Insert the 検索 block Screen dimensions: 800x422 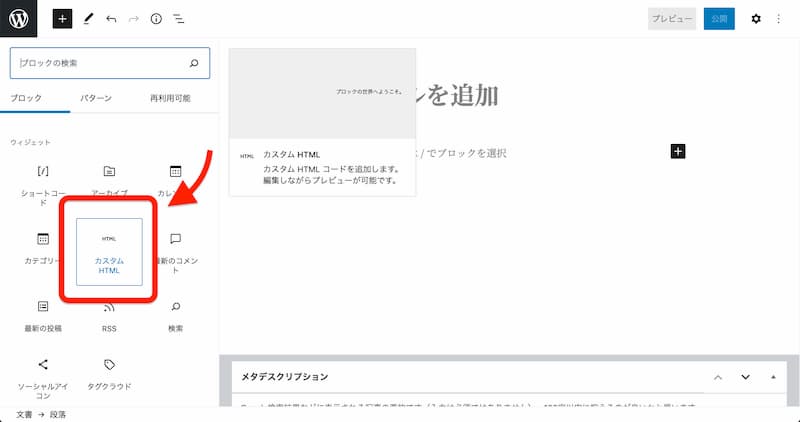(176, 316)
